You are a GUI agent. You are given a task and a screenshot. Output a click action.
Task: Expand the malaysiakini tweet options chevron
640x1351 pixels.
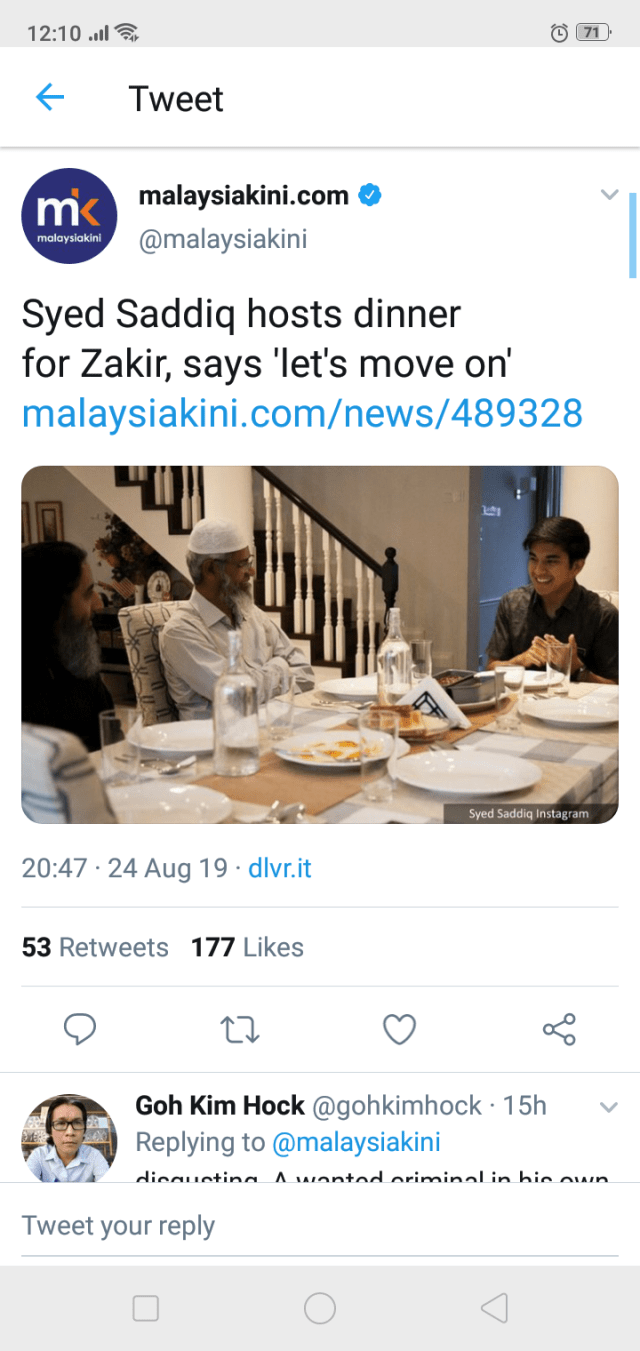[609, 195]
